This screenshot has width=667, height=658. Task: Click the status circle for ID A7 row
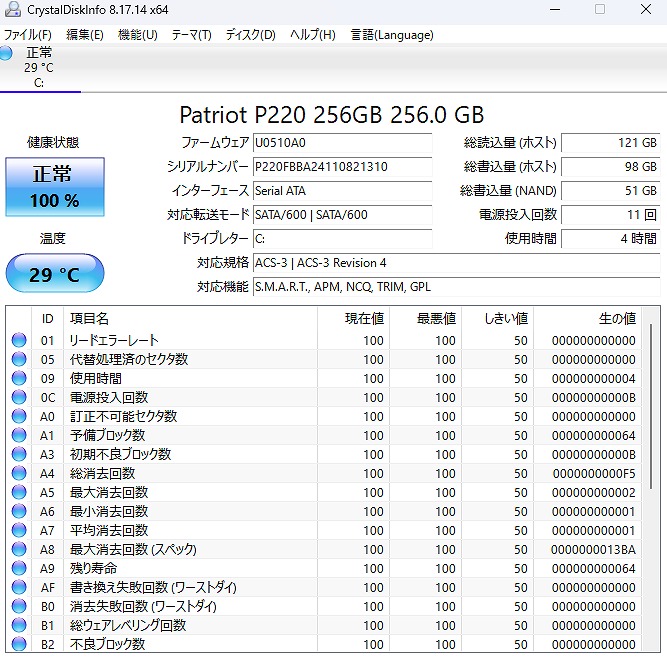click(x=19, y=530)
